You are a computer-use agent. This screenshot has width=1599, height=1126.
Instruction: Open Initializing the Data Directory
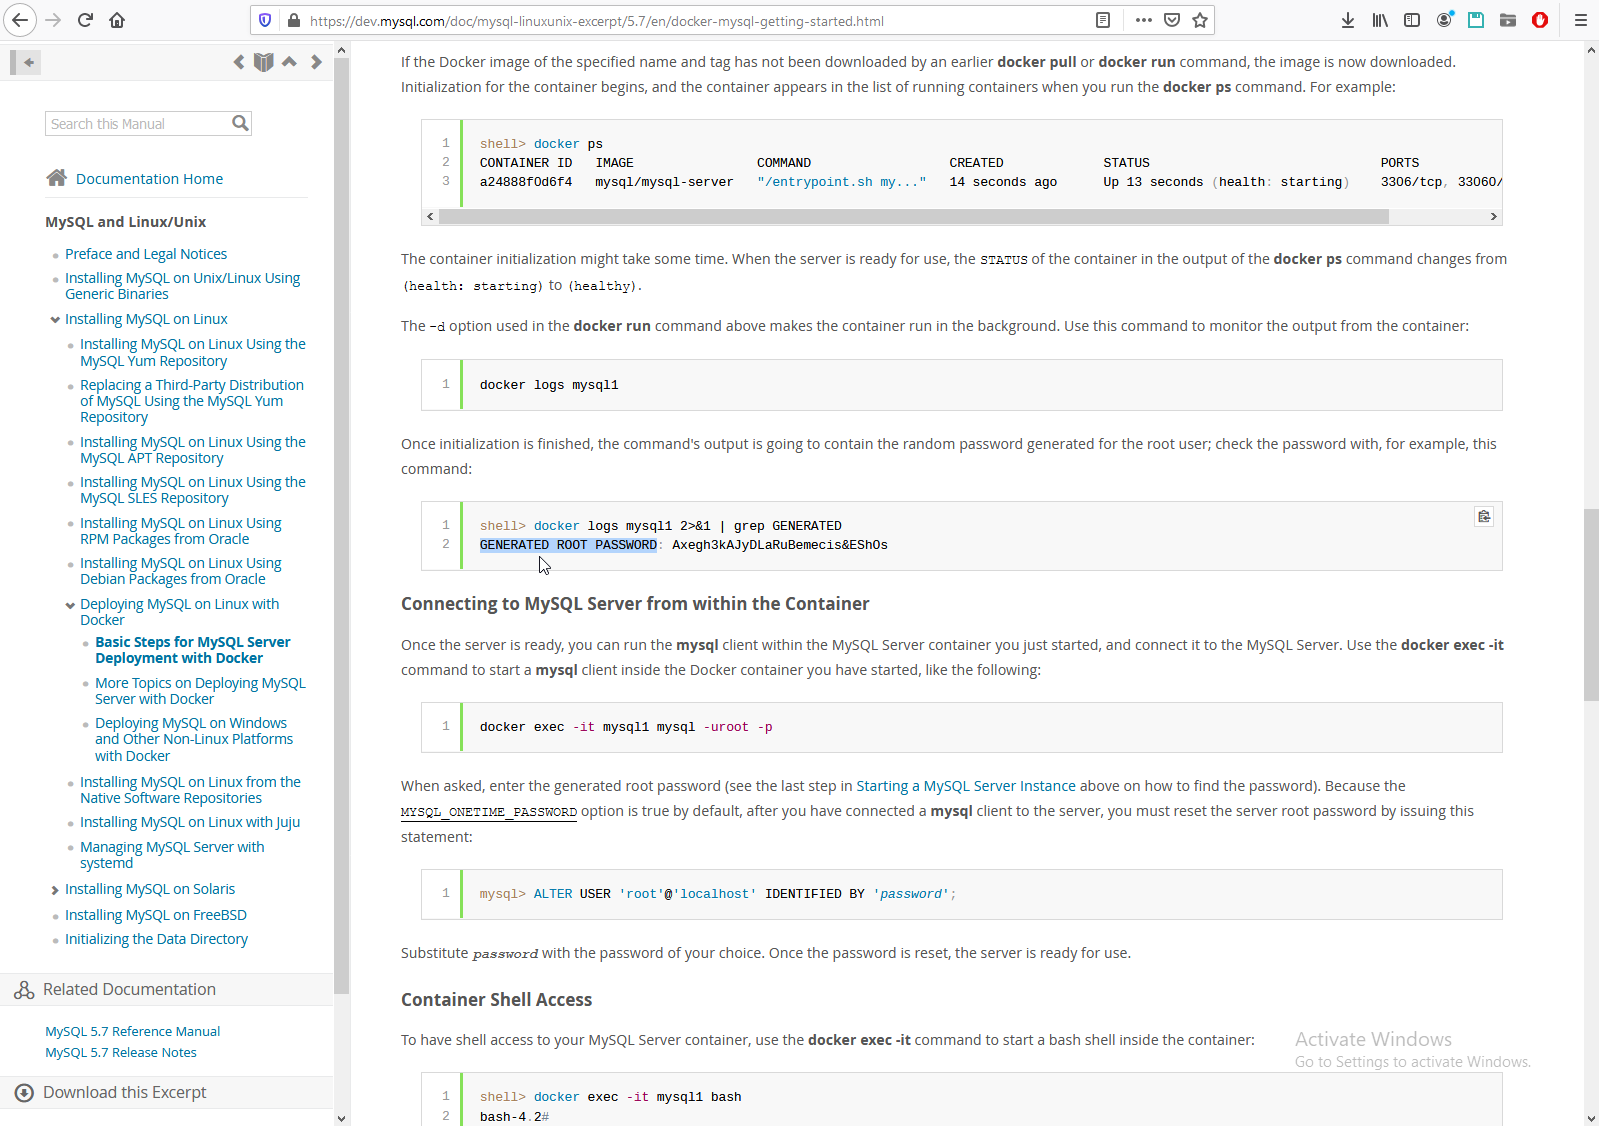pos(156,939)
